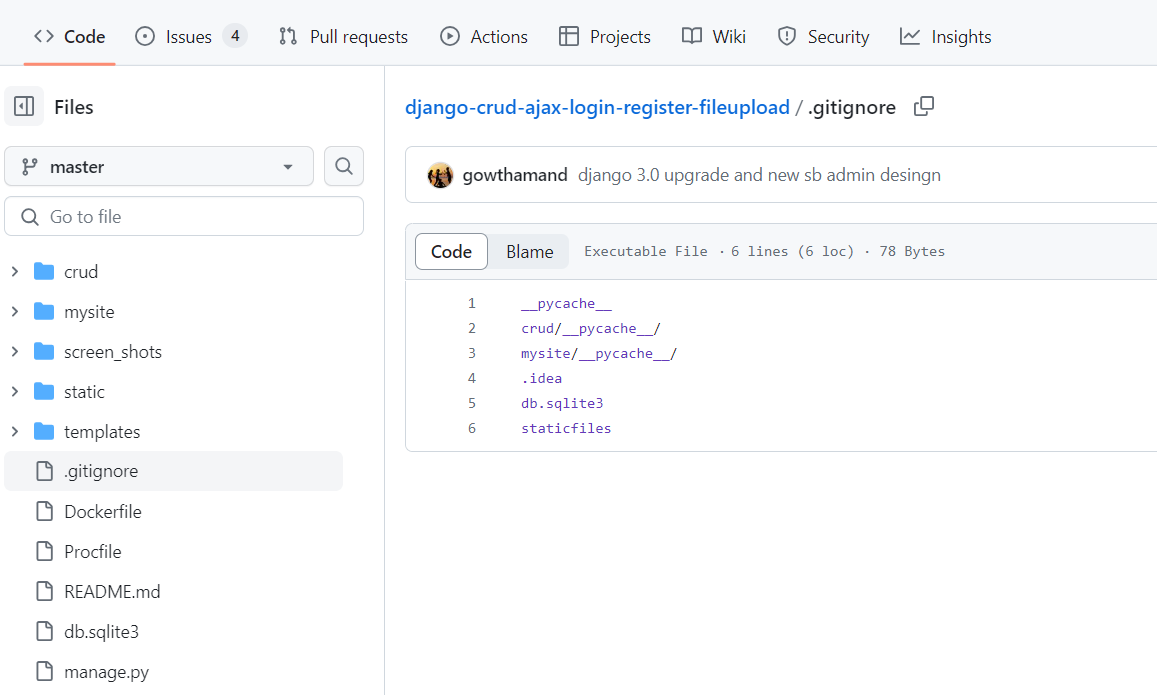Open the Actions play tab

click(484, 36)
